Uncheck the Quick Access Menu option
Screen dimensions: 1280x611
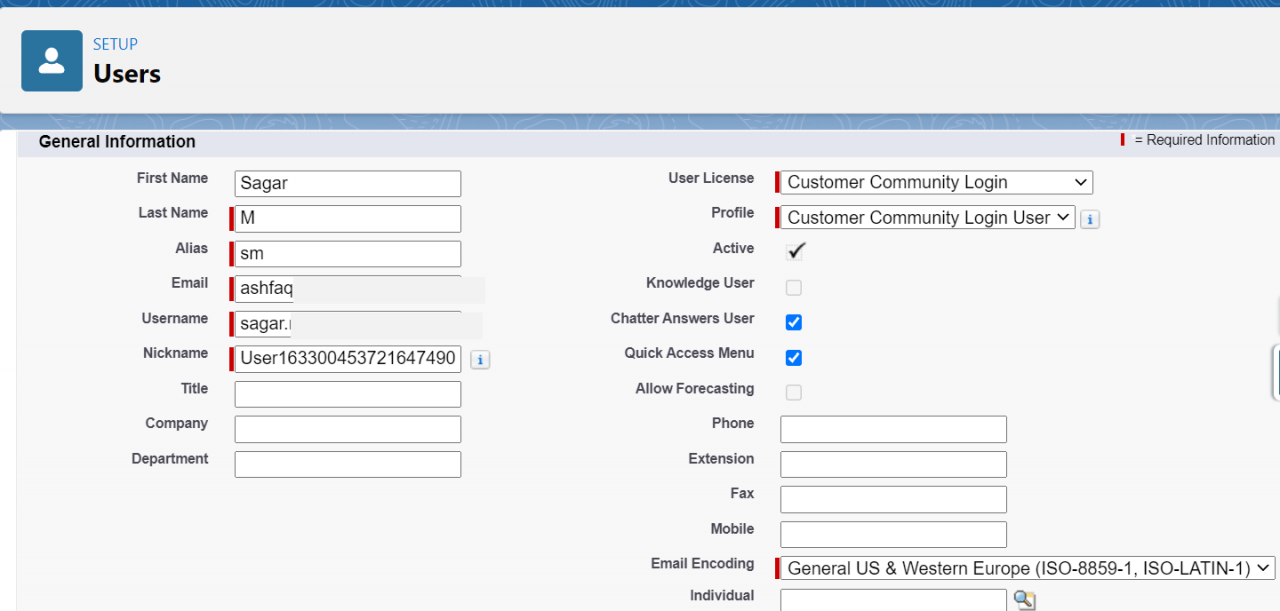click(793, 357)
